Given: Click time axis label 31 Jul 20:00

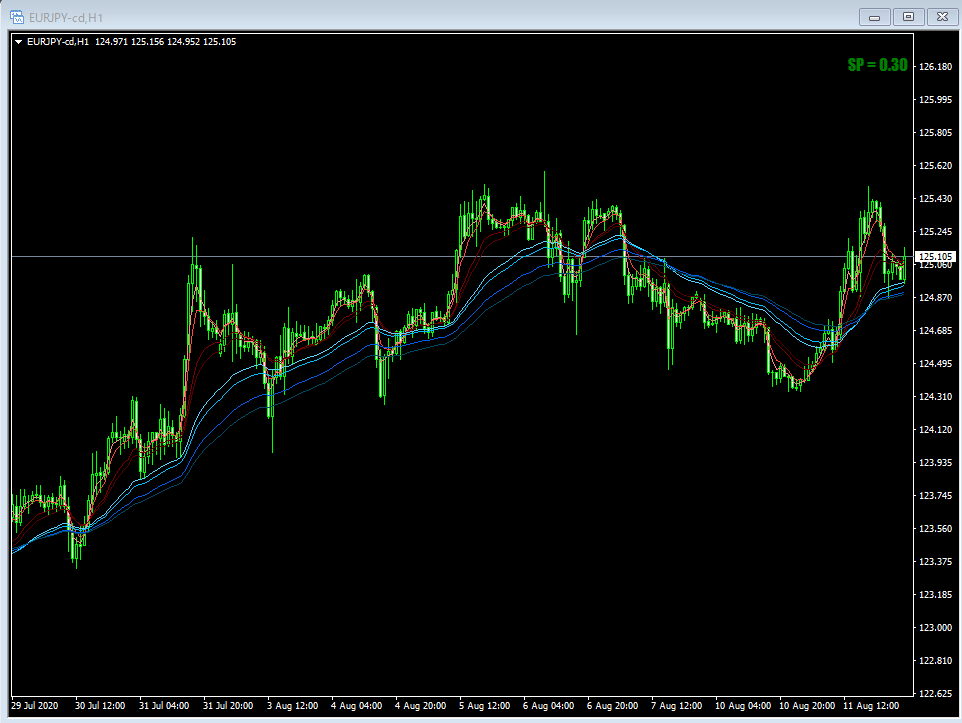Looking at the screenshot, I should (228, 706).
